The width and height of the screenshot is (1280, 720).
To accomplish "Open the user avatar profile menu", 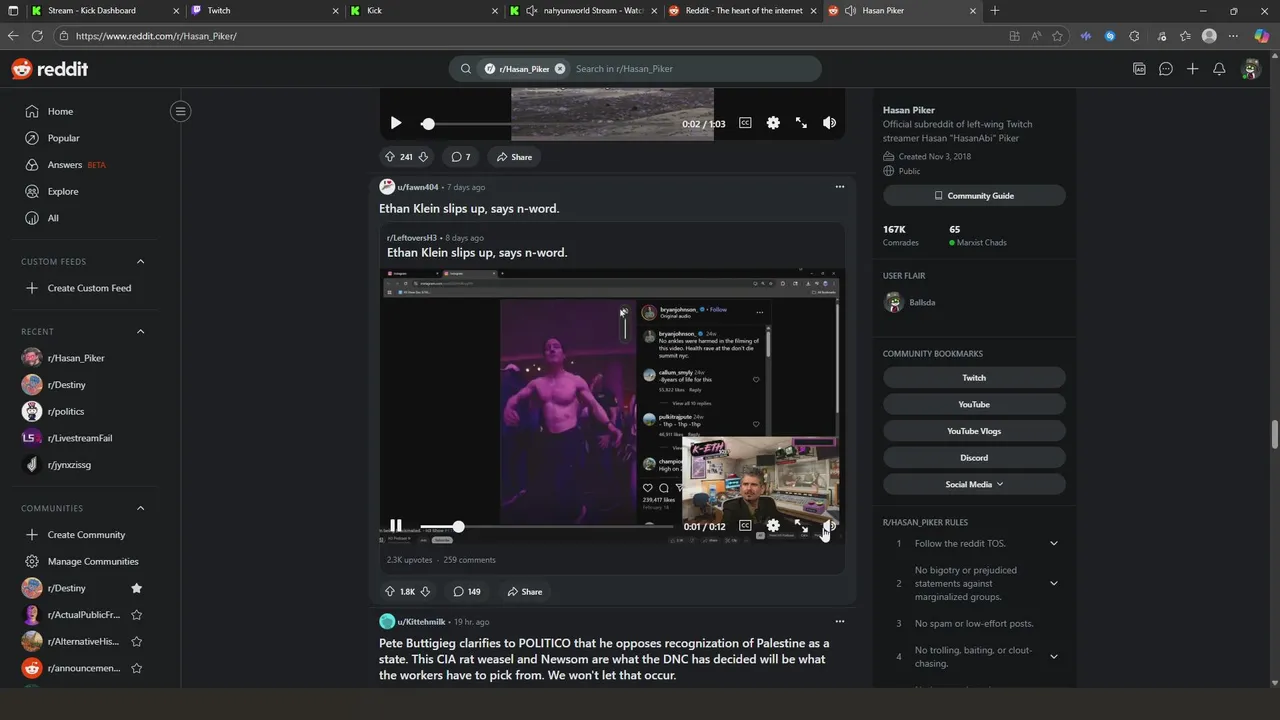I will pos(1250,69).
